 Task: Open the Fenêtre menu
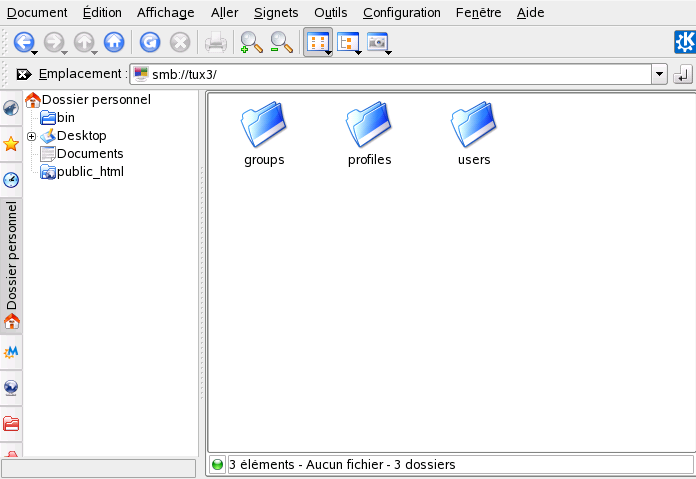pyautogui.click(x=478, y=12)
